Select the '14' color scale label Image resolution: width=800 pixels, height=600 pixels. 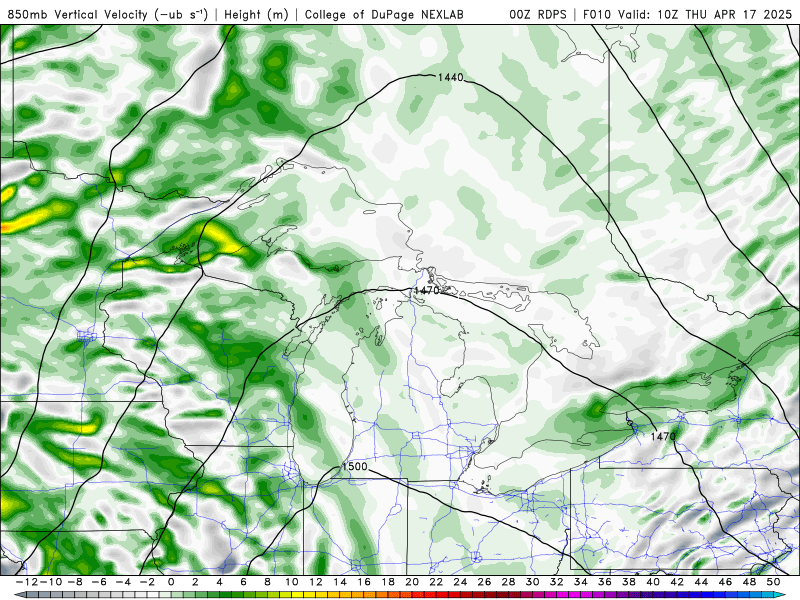click(x=340, y=582)
